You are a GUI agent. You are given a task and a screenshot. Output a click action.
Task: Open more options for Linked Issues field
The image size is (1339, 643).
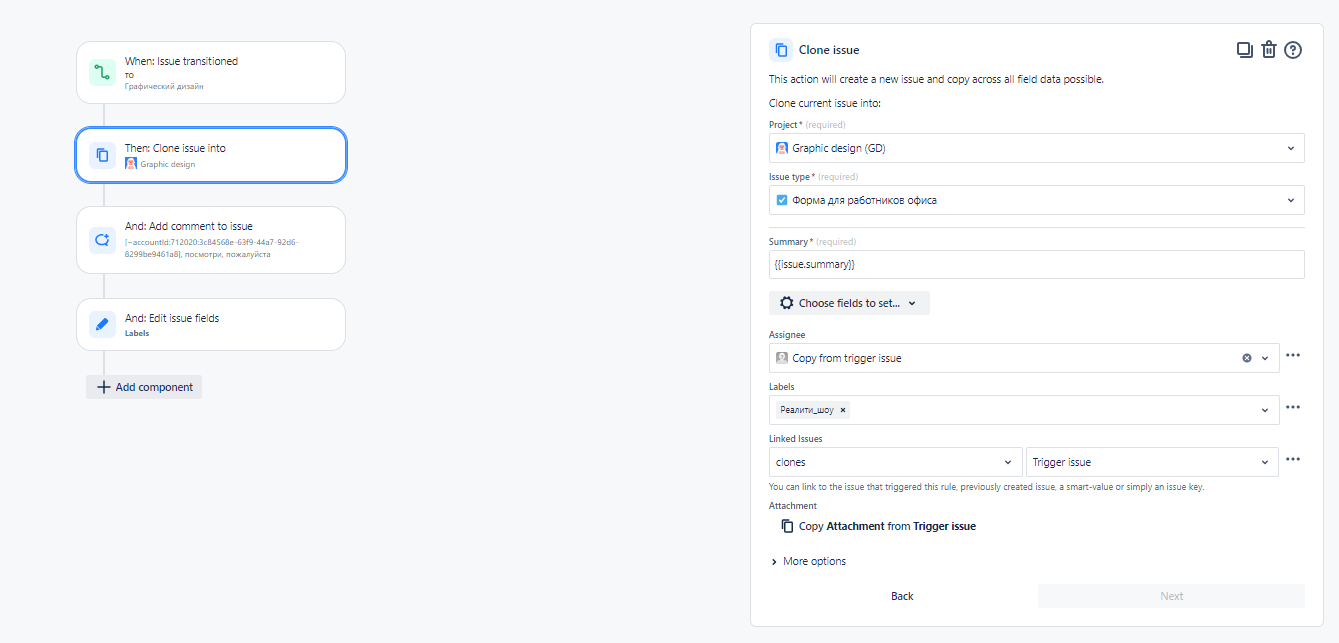click(x=1293, y=460)
